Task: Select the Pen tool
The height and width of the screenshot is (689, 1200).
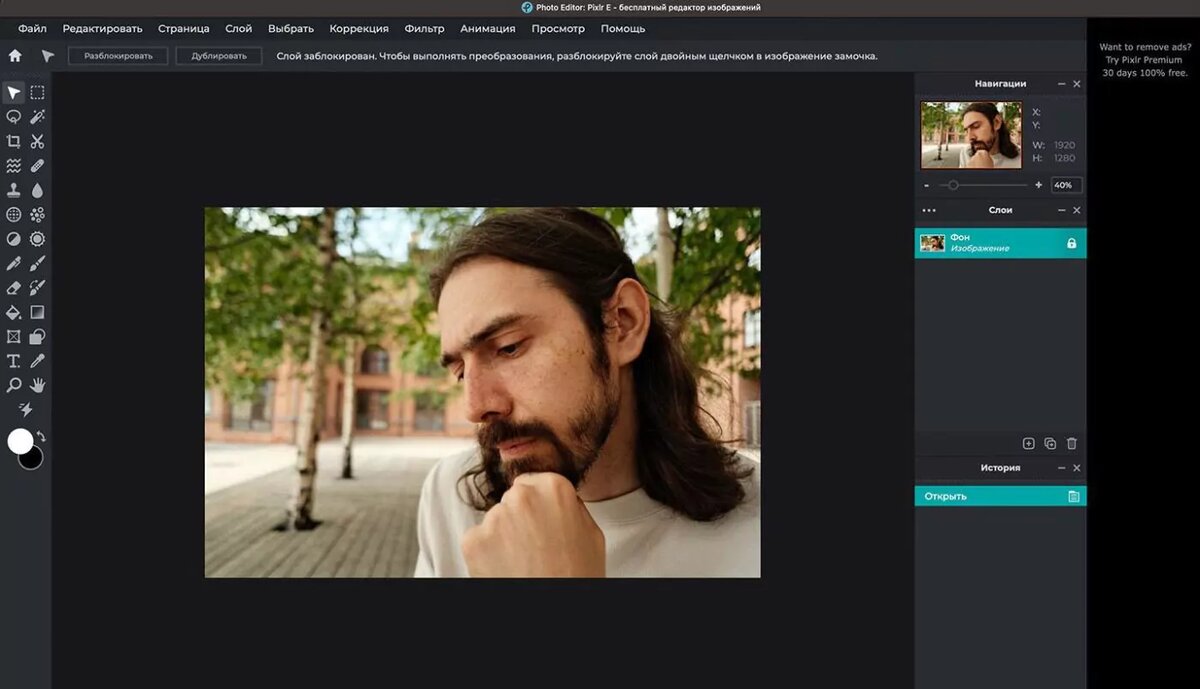Action: tap(14, 263)
